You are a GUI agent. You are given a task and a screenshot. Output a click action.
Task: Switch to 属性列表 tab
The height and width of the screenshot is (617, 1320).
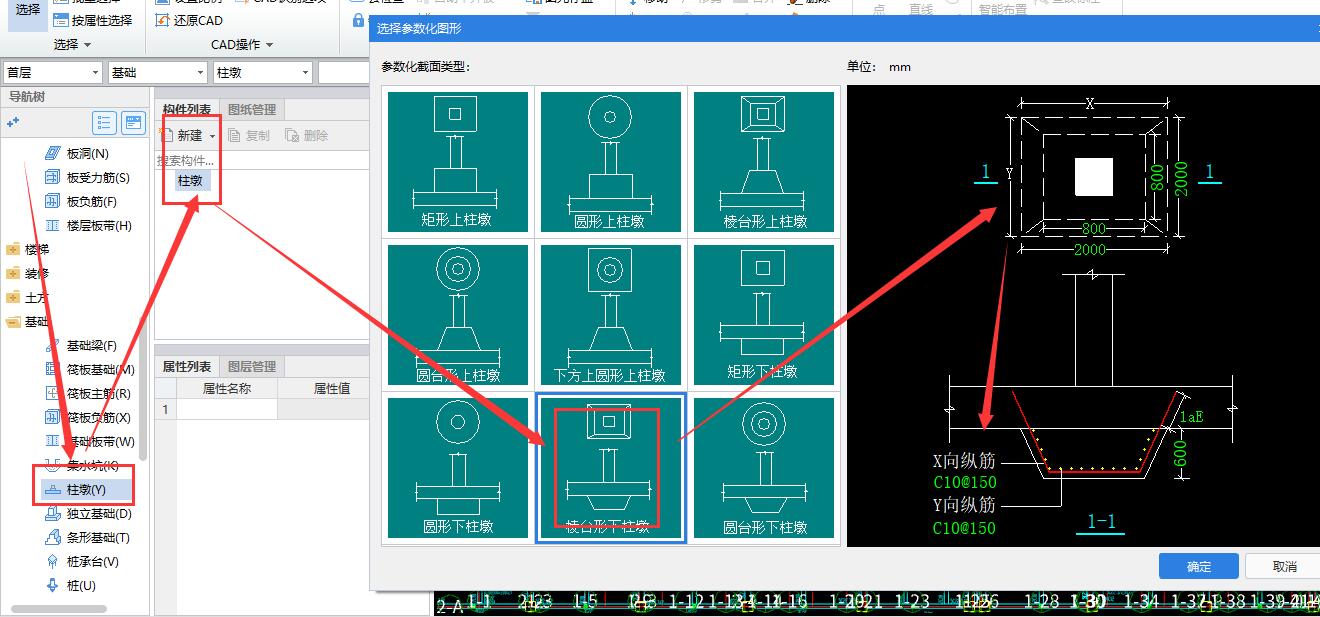coord(187,366)
